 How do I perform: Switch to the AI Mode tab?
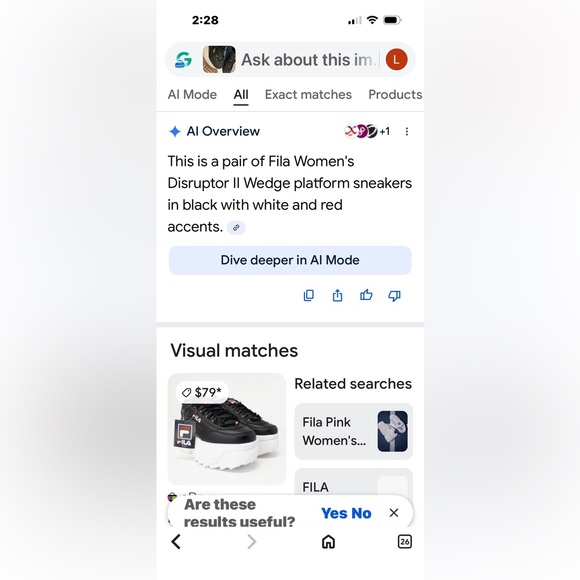tap(192, 95)
